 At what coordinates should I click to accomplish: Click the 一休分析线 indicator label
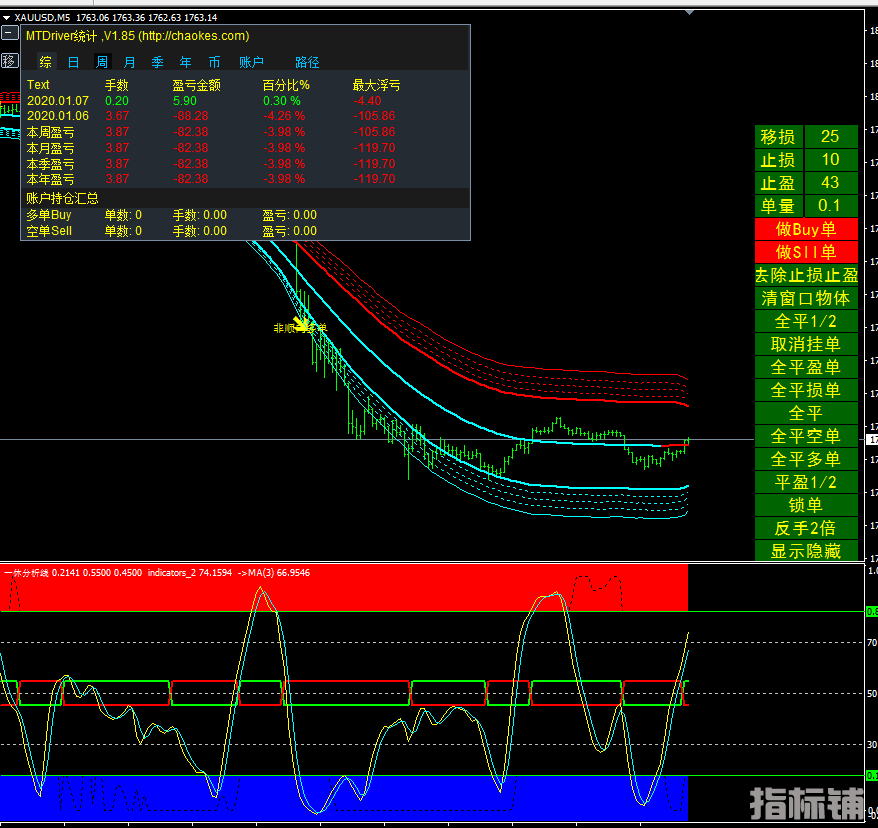point(26,573)
